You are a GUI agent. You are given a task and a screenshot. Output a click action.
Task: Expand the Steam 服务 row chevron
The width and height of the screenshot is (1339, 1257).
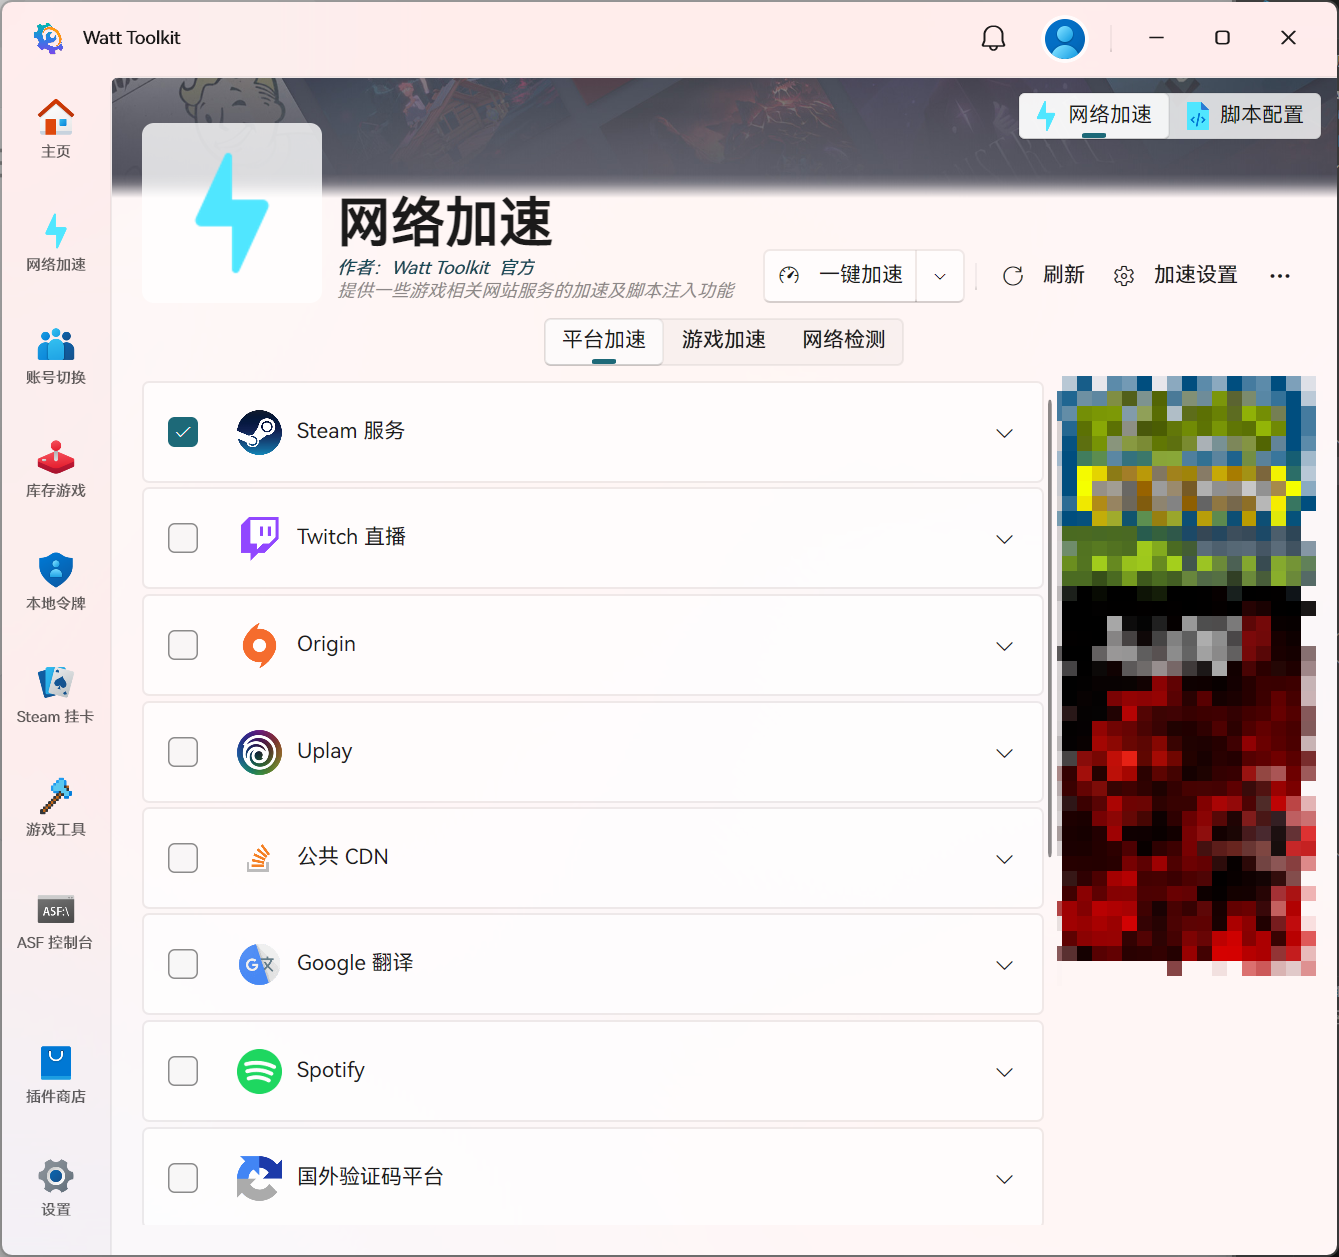[x=1005, y=433]
